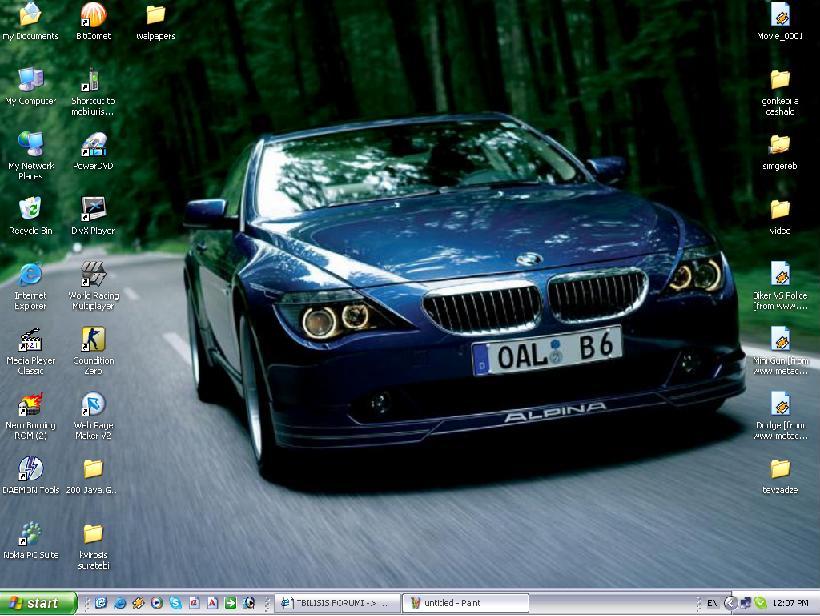The height and width of the screenshot is (616, 820).
Task: Open the Condition Zero game shortcut
Action: click(93, 340)
